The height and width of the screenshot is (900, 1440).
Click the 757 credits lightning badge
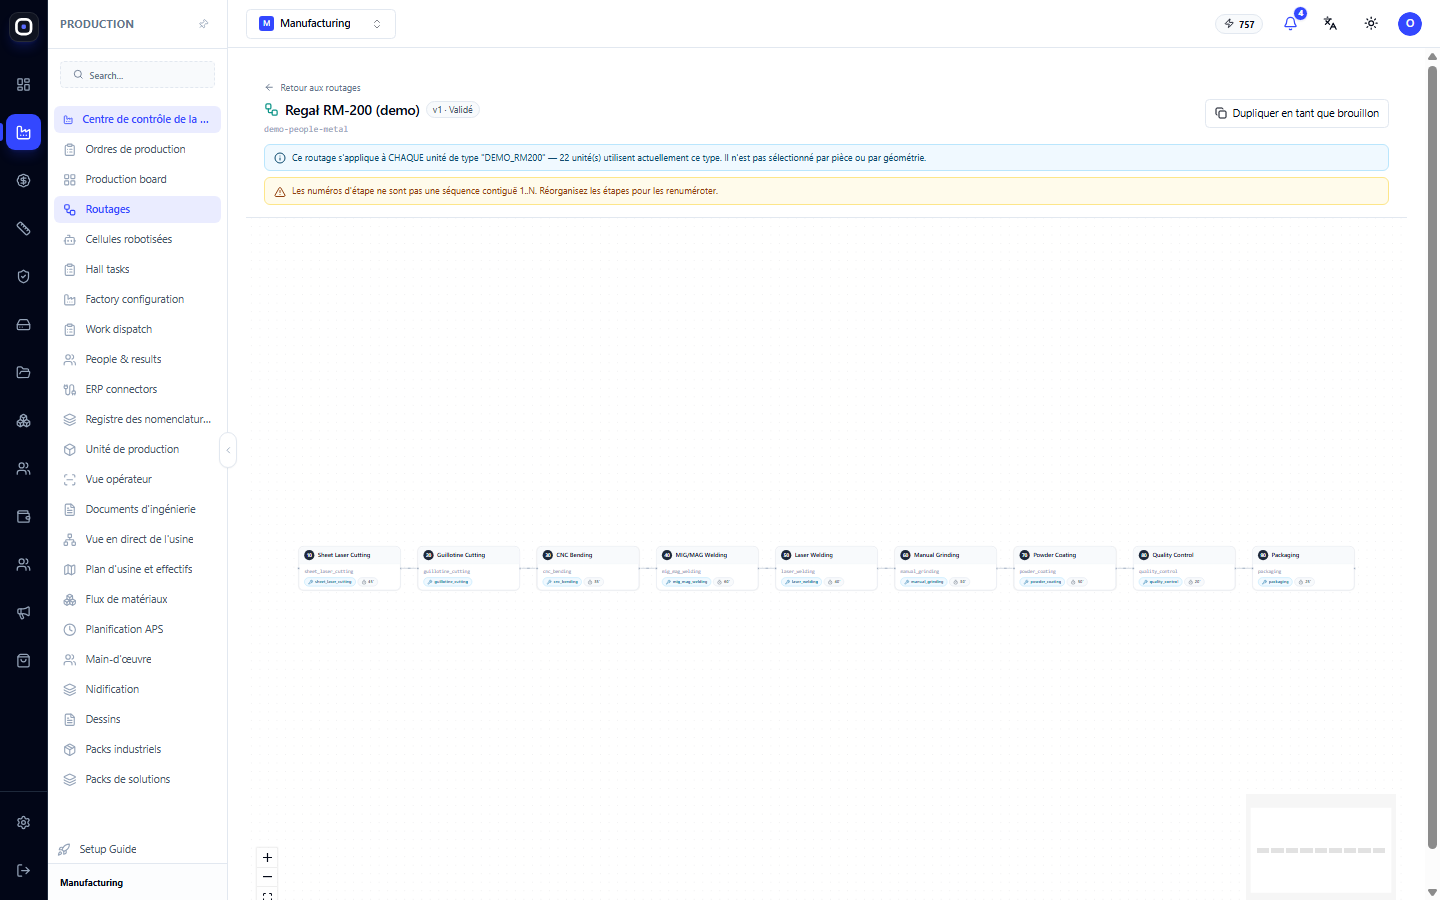1239,24
